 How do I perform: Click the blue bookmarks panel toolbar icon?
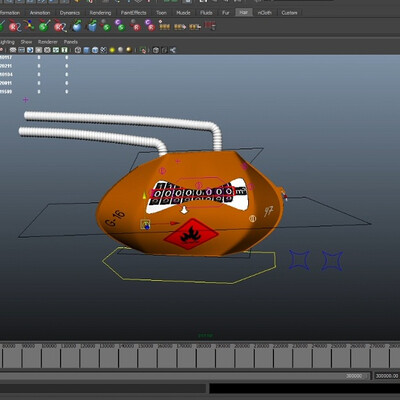(30, 50)
